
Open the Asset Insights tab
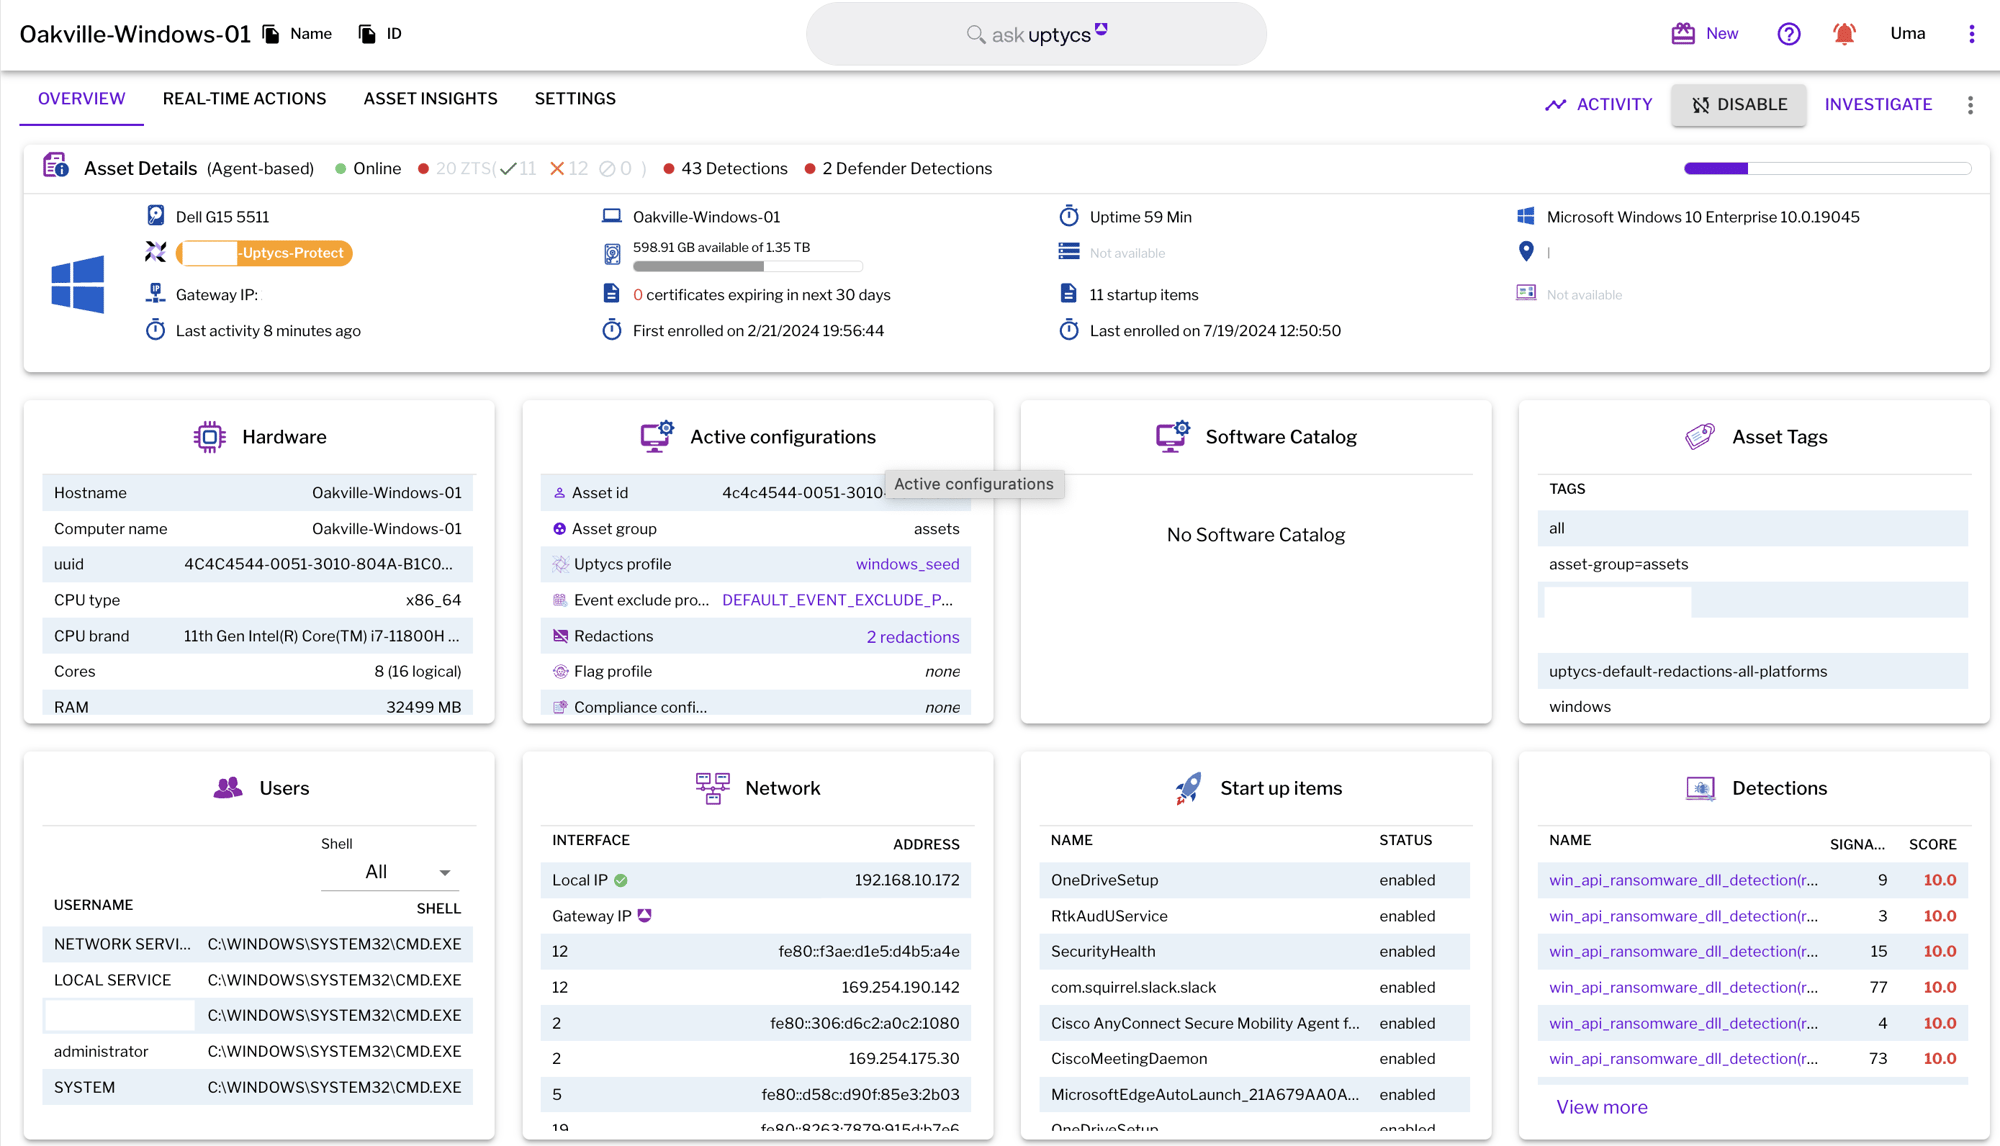pos(430,99)
